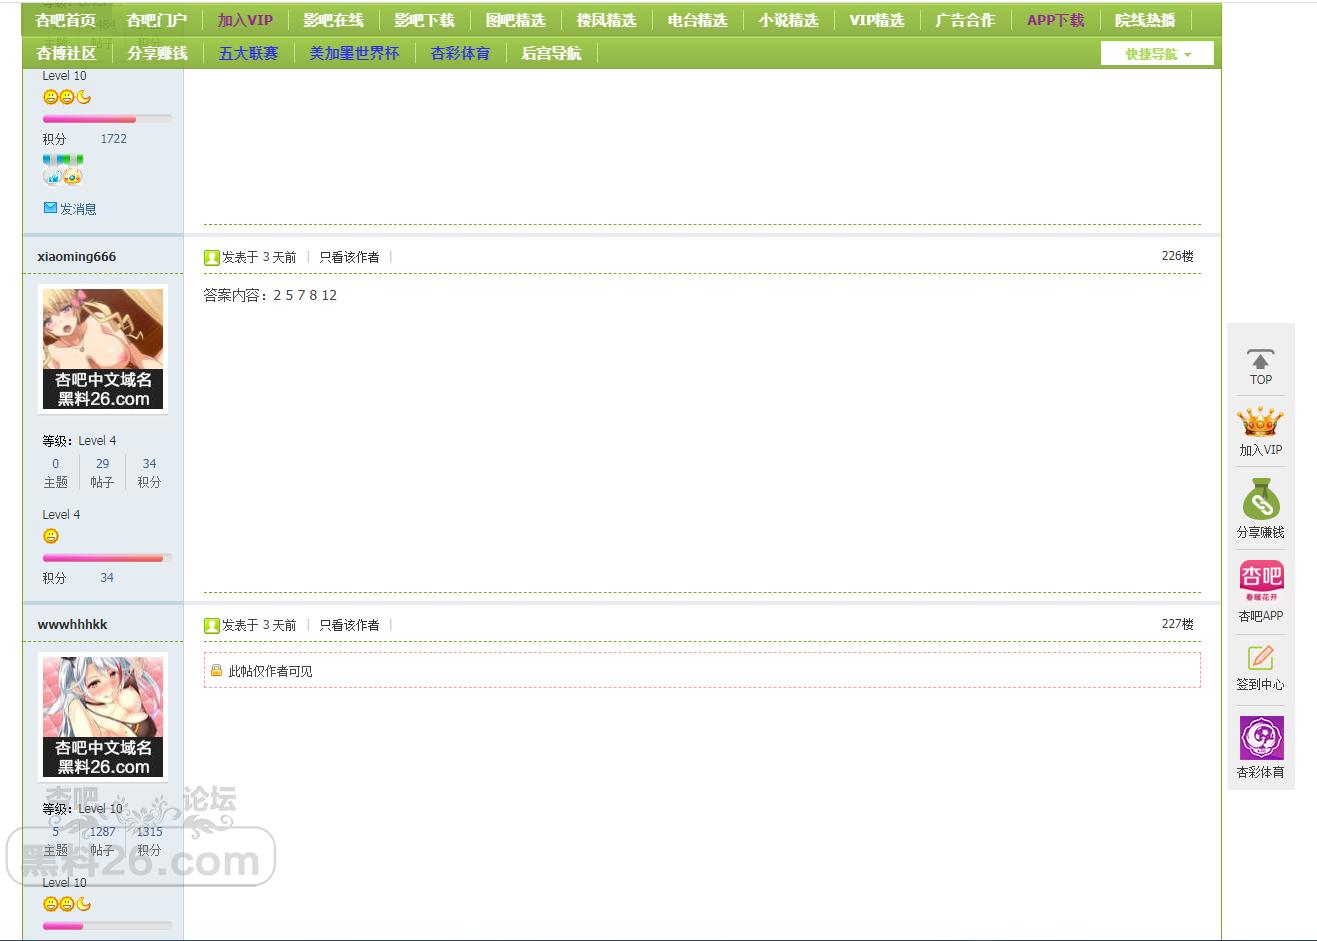Open the purple 杏彩体育 sidebar icon
This screenshot has width=1317, height=941.
click(1260, 738)
